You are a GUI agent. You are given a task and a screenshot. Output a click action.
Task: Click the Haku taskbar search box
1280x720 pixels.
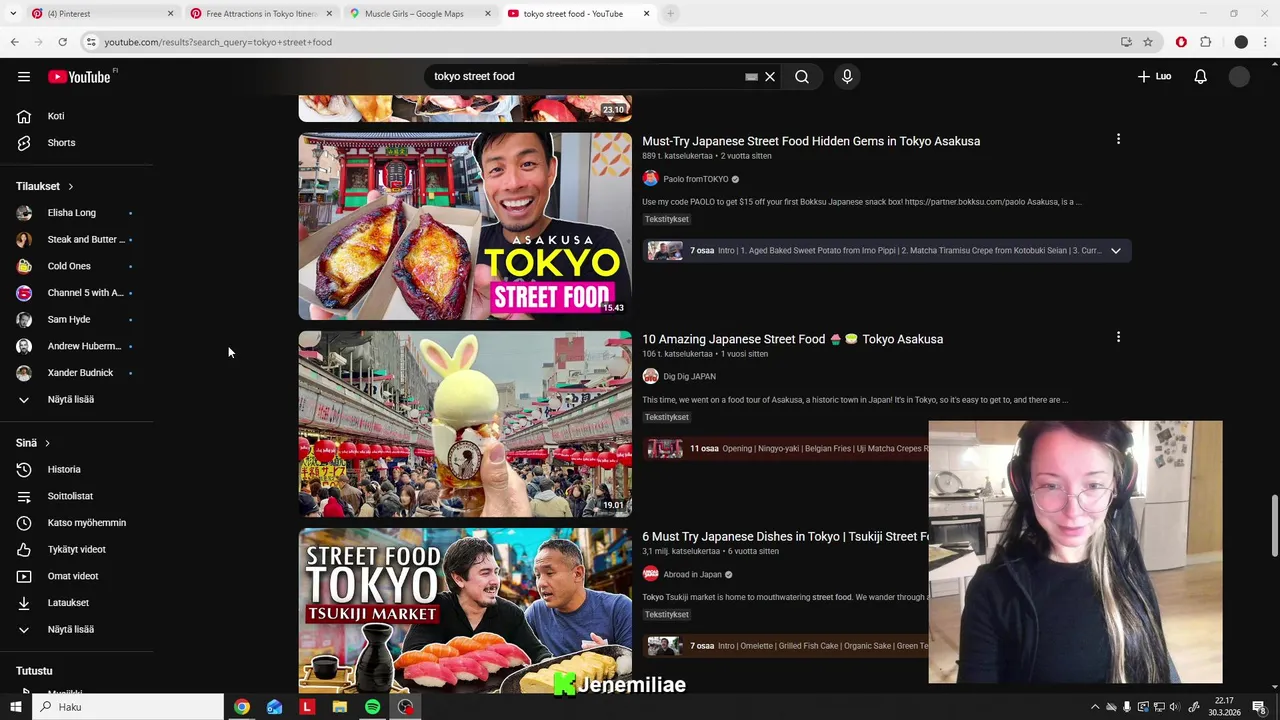point(128,707)
